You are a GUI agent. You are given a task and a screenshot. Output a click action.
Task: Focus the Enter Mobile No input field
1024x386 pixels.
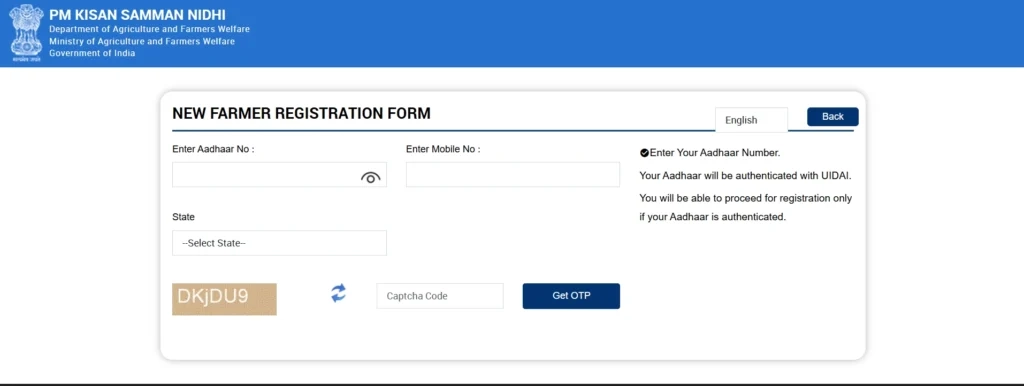coord(513,174)
